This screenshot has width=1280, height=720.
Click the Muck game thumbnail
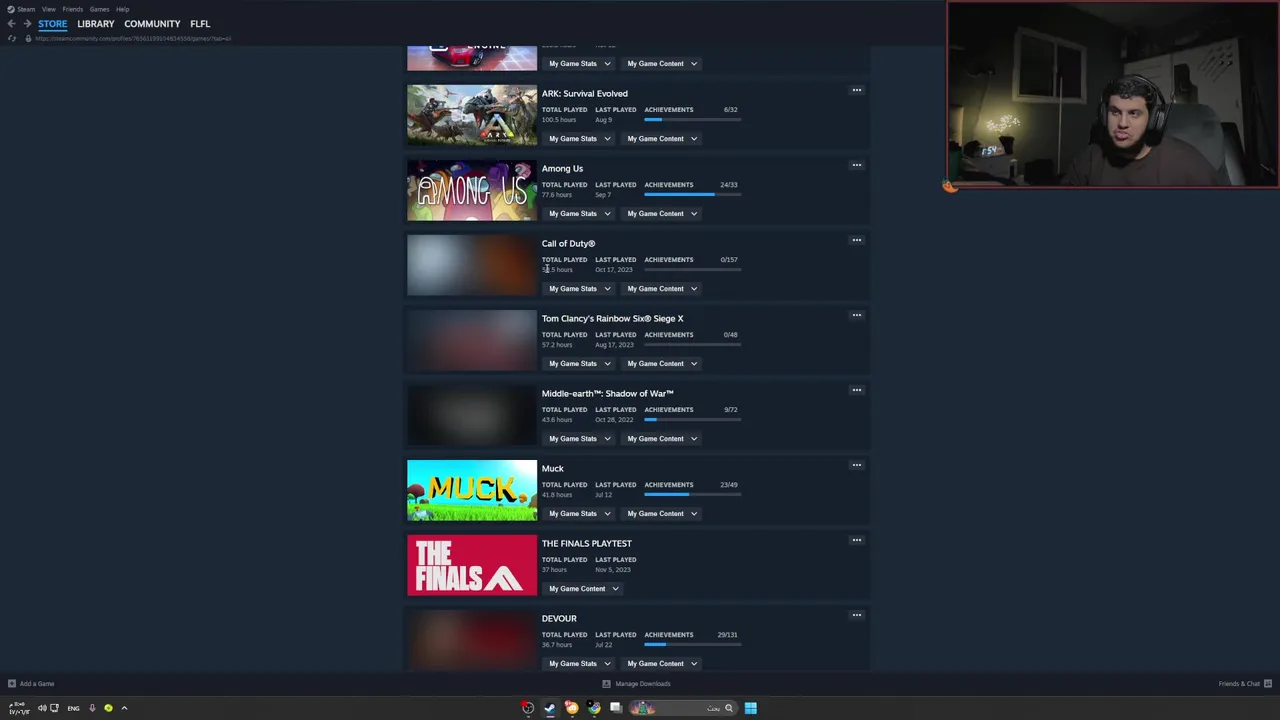point(472,490)
